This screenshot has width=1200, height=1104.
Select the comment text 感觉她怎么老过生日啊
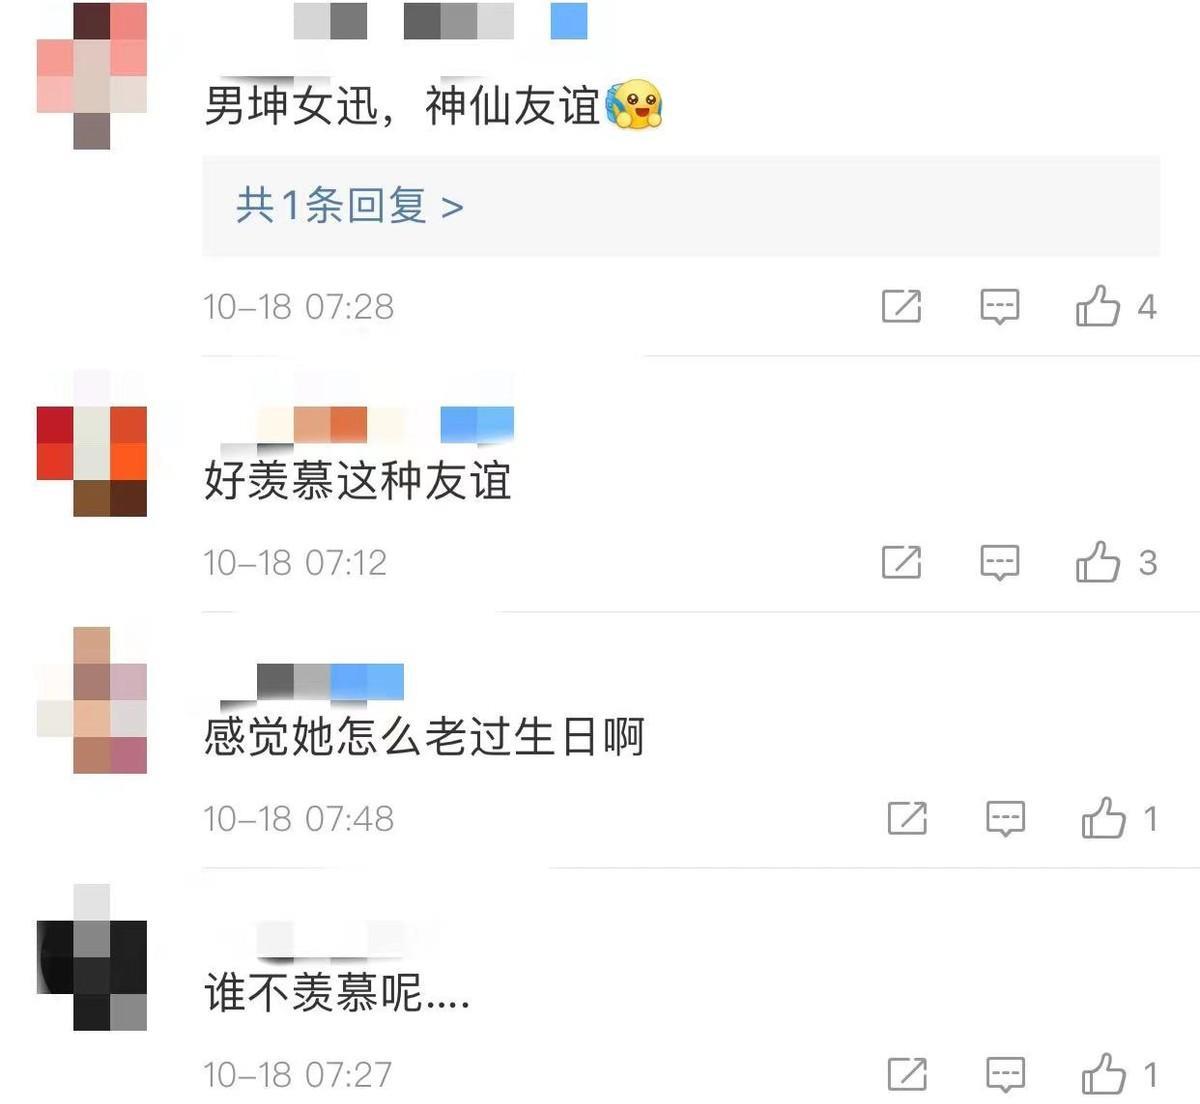tap(424, 737)
